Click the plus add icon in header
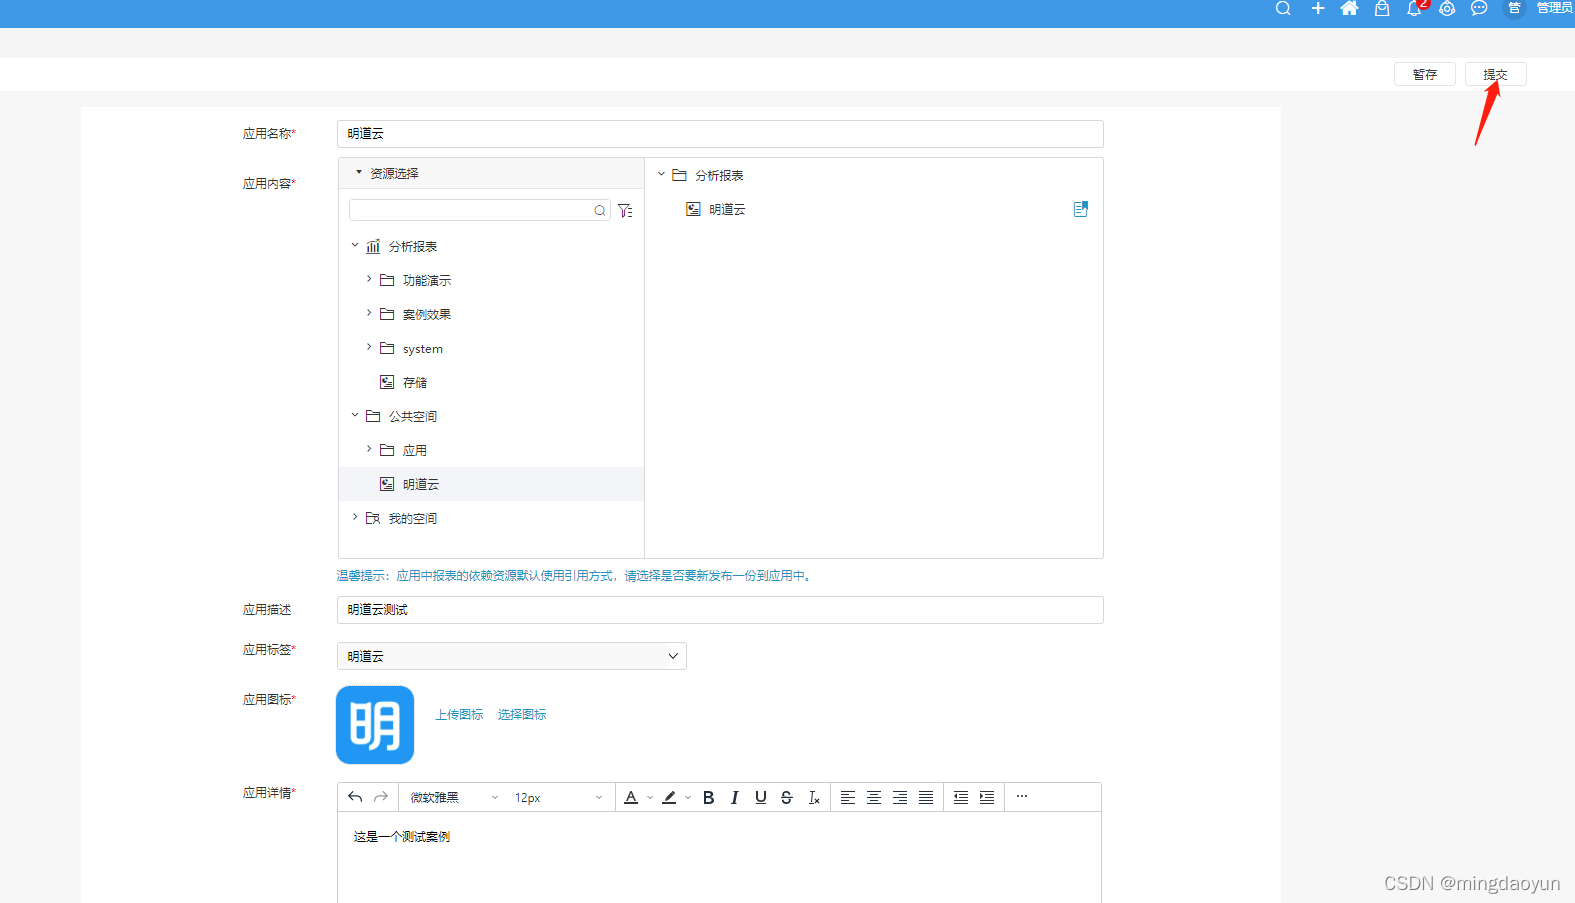Screen dimensions: 1575x903 click(1318, 8)
